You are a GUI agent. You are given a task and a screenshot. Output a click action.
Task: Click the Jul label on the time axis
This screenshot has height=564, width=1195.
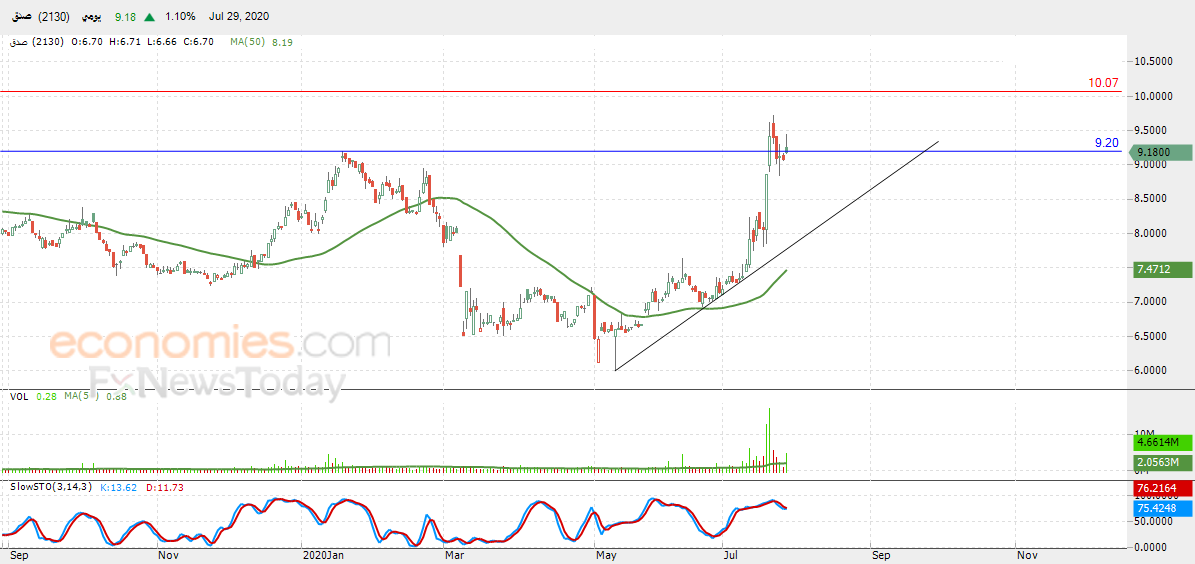732,556
